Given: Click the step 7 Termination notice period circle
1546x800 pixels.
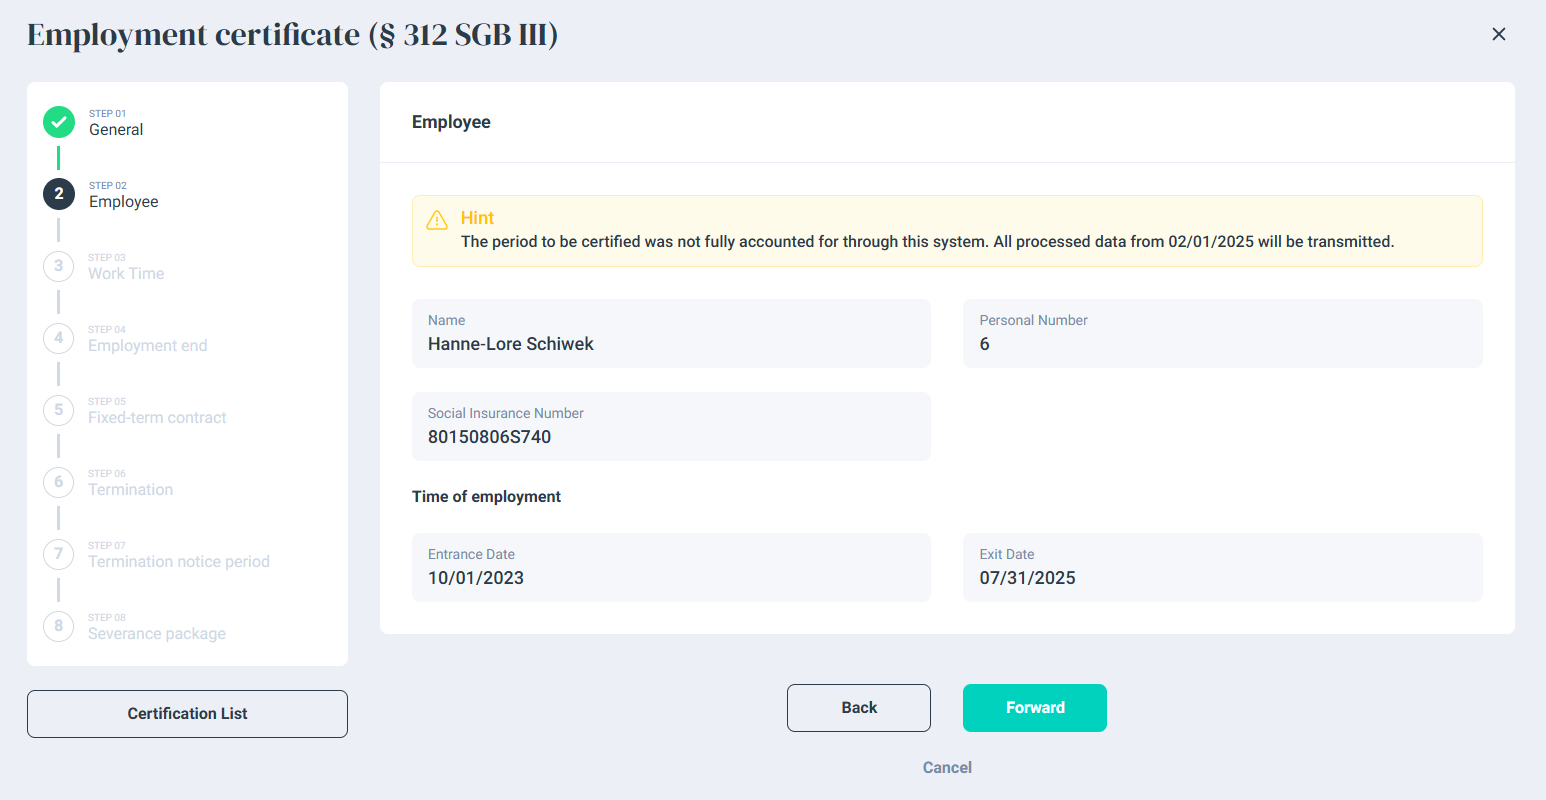Looking at the screenshot, I should point(59,554).
